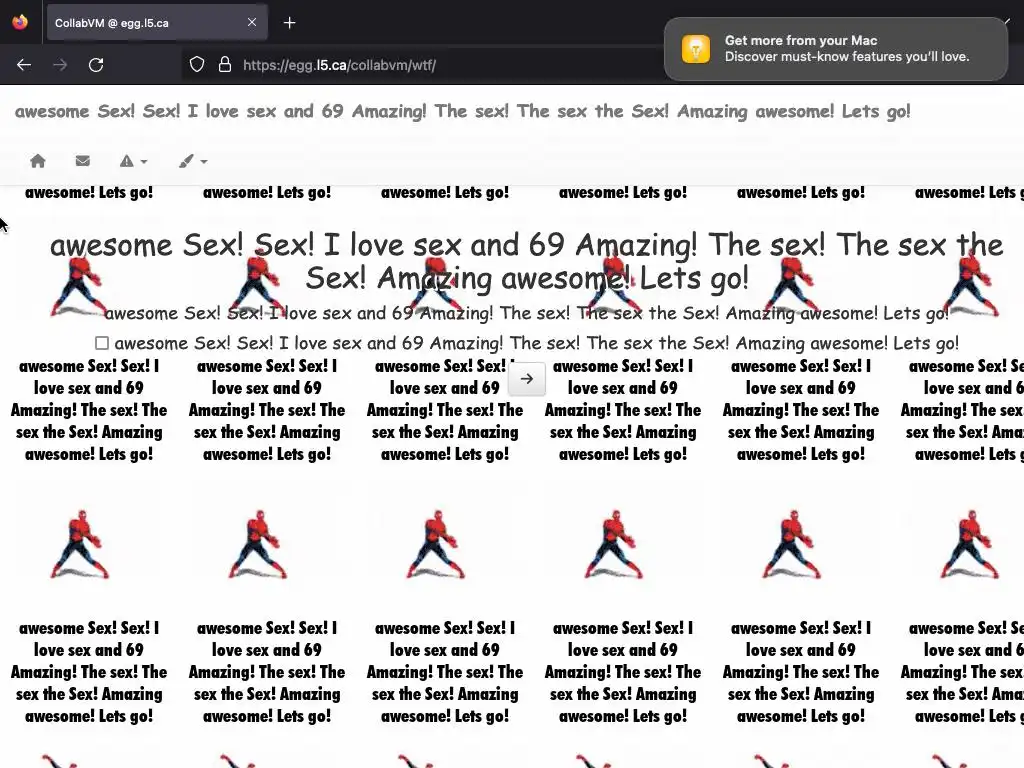1024x768 pixels.
Task: Open a new tab with plus button
Action: click(x=289, y=23)
